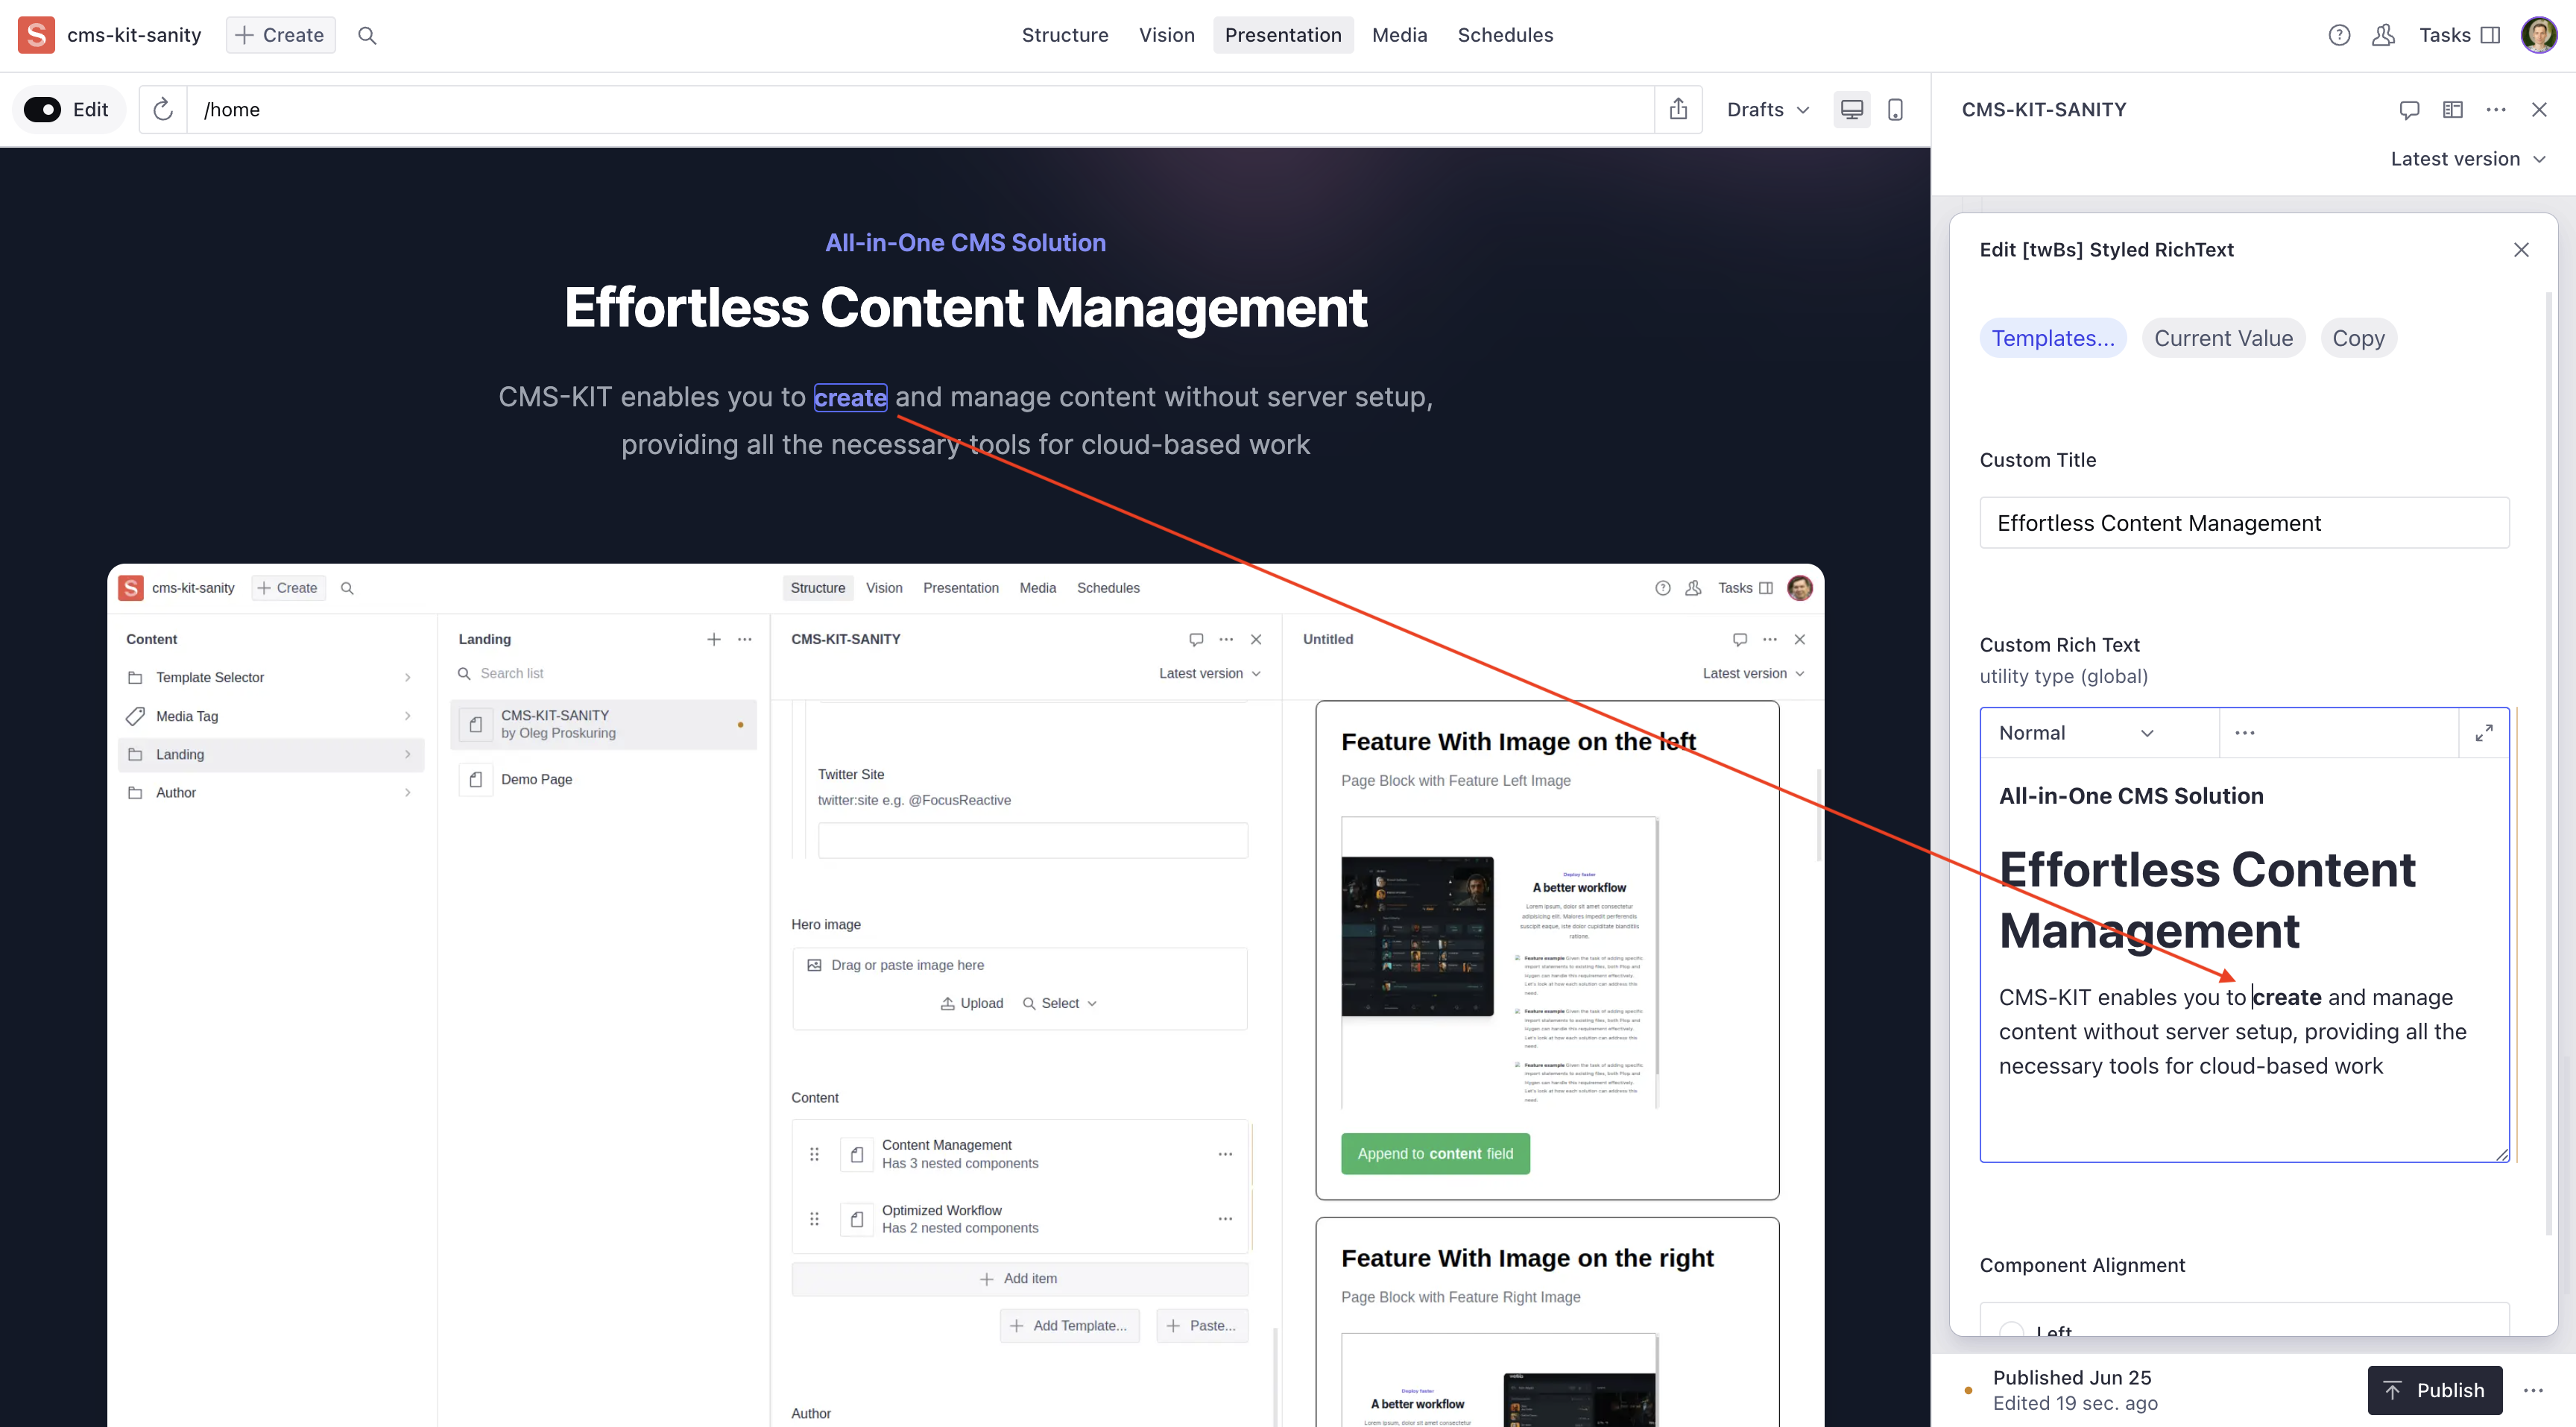Click the top bar Create button

pyautogui.click(x=280, y=35)
